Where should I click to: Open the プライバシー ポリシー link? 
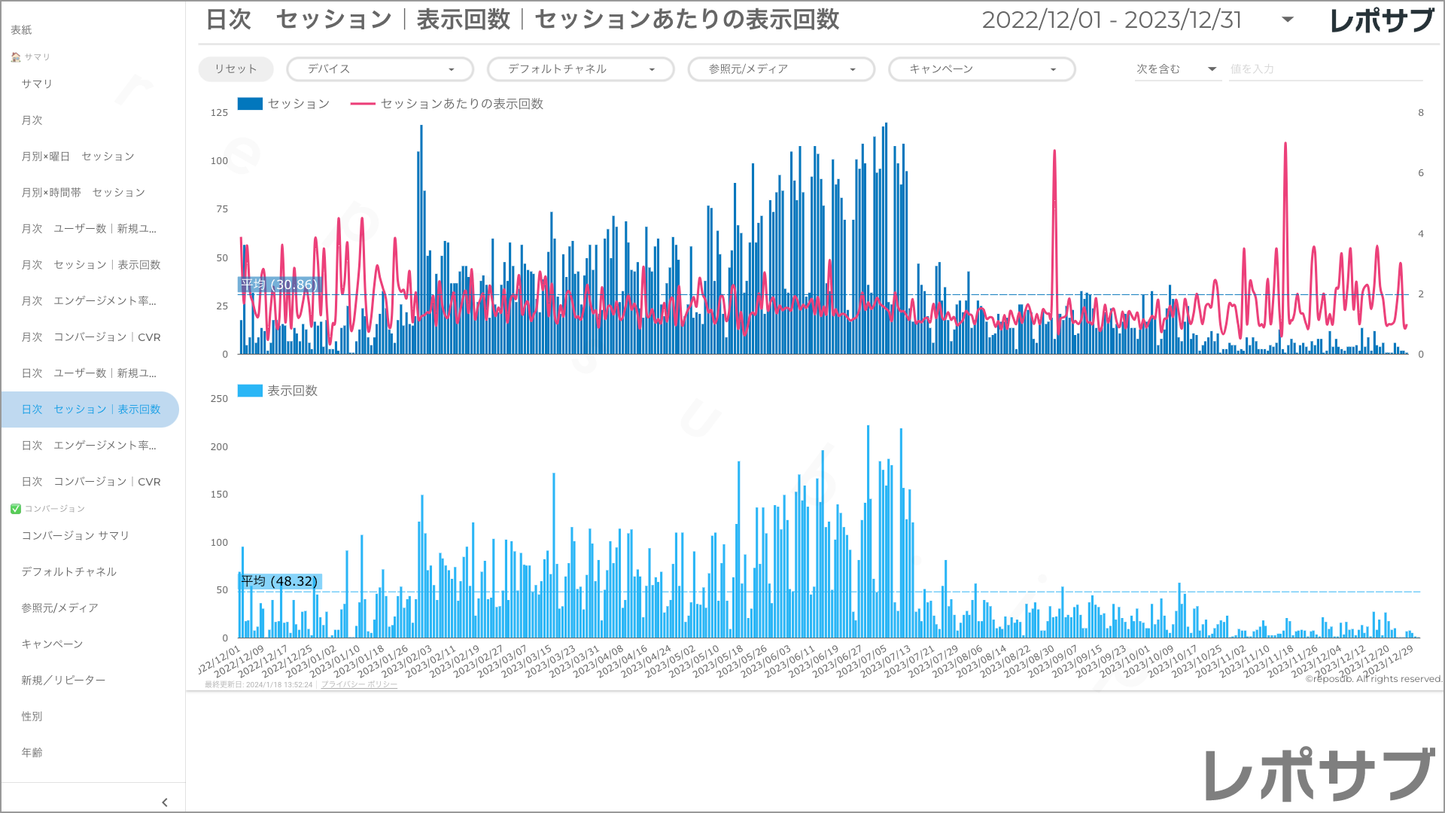359,685
